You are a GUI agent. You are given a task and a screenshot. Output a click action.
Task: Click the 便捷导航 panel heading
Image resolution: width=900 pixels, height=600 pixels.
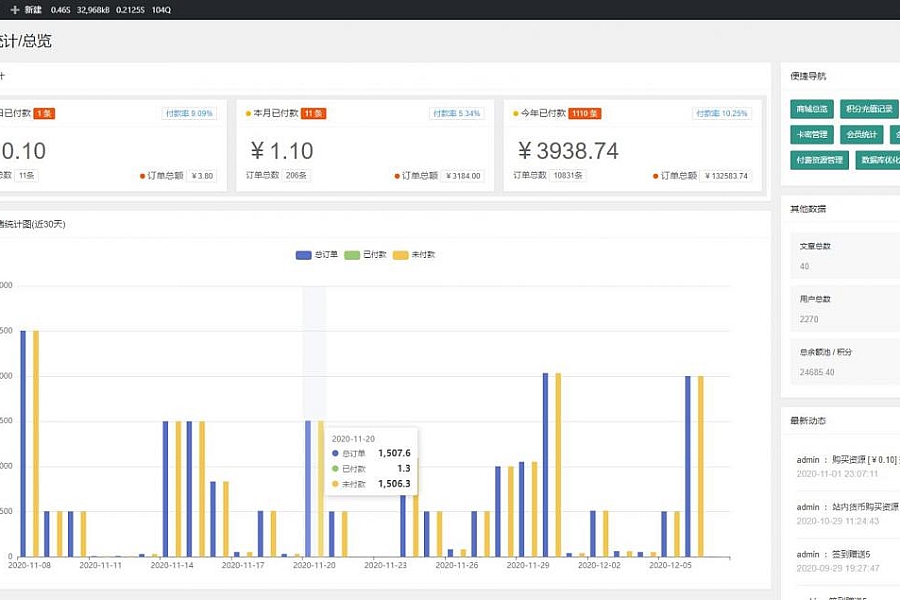pos(808,76)
